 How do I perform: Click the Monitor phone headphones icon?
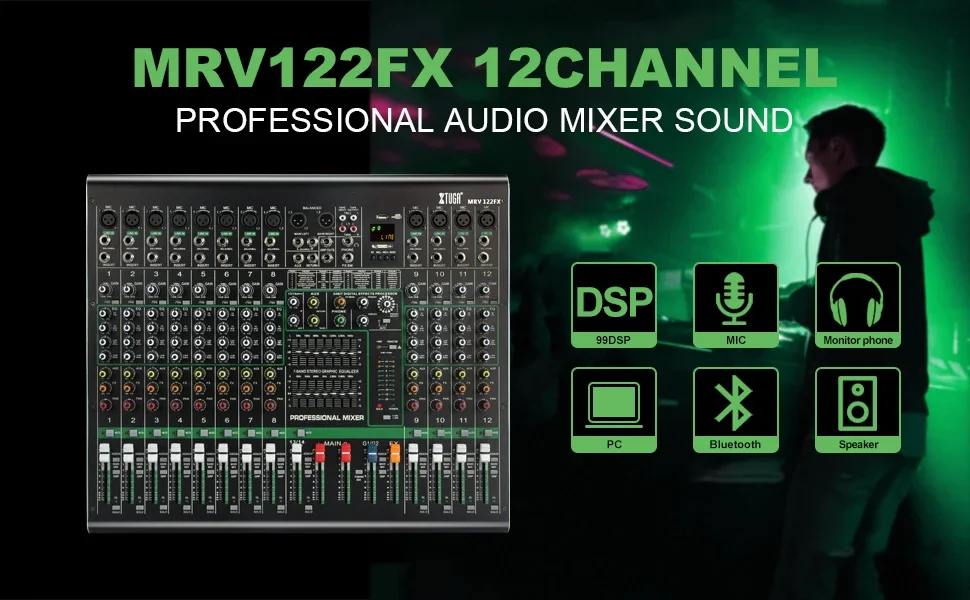coord(857,304)
